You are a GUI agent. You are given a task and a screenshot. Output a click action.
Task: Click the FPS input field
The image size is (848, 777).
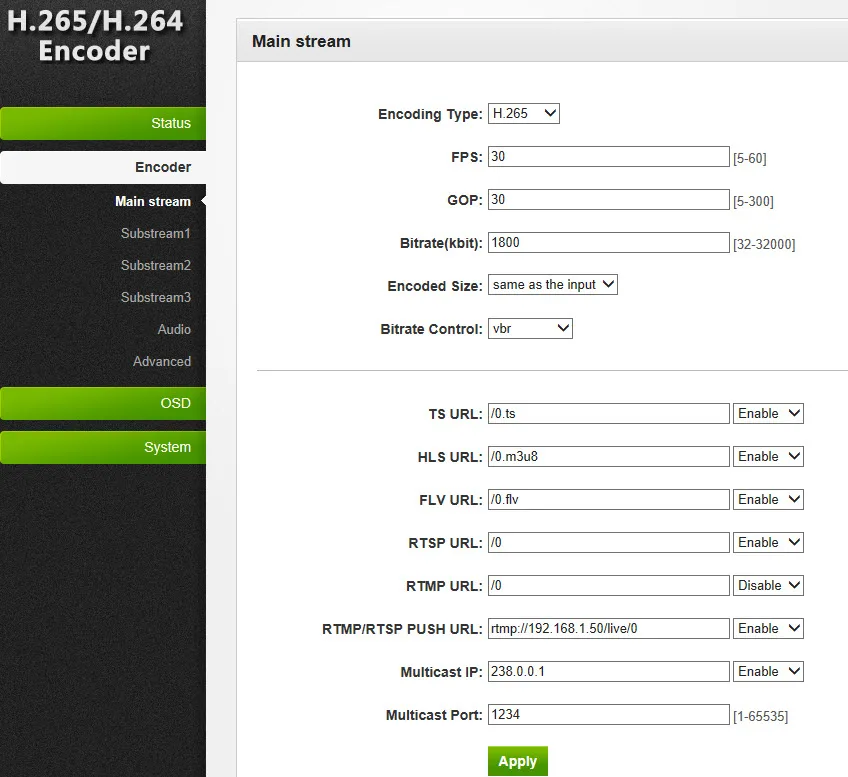(x=608, y=156)
